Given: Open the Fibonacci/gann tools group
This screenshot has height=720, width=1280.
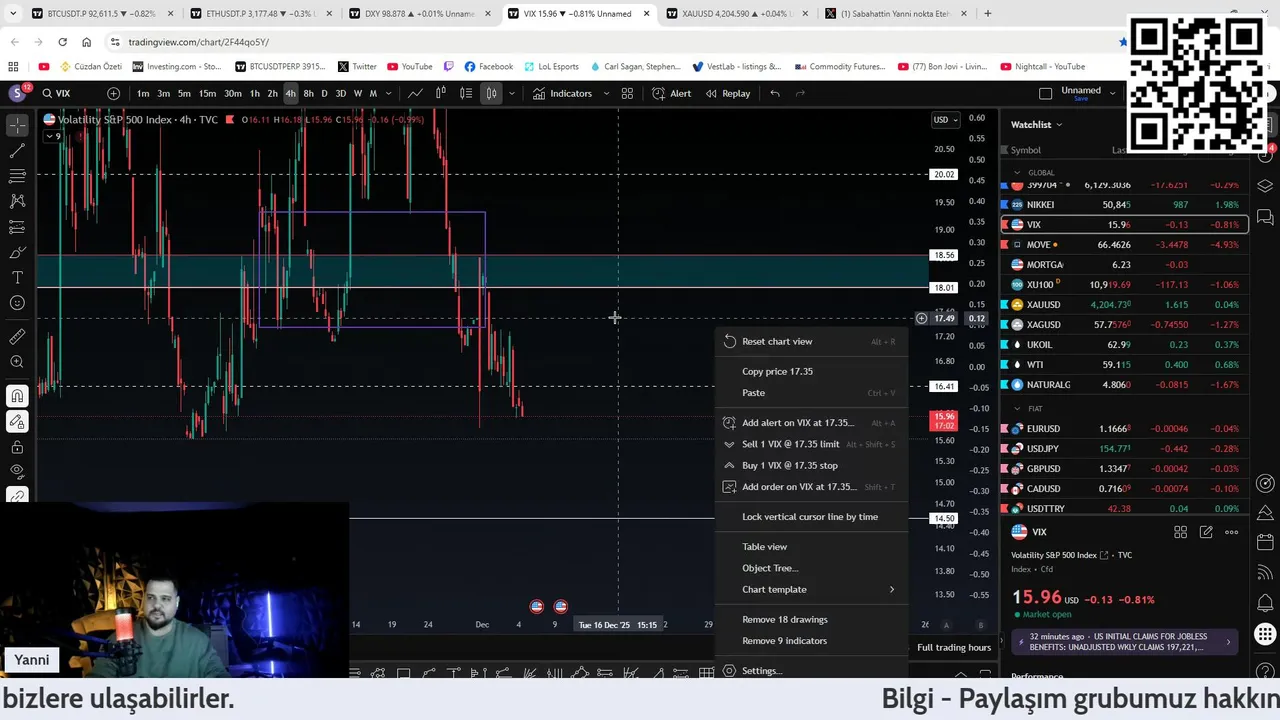Looking at the screenshot, I should pos(17,176).
